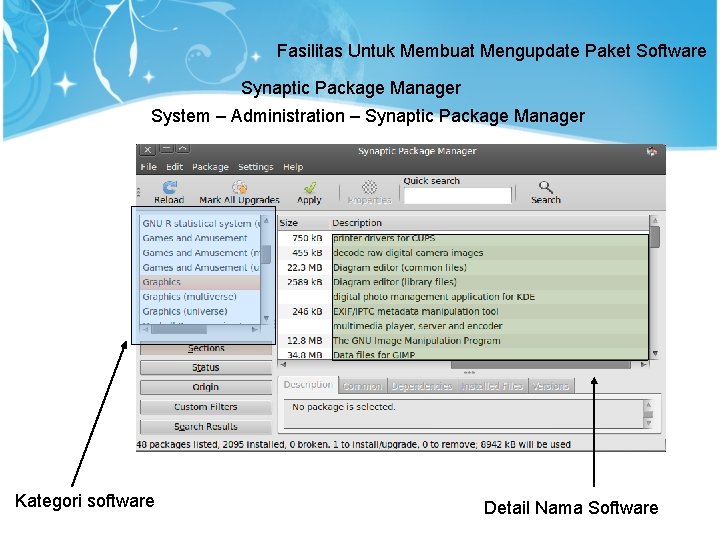Switch to the Versions tab
This screenshot has height=540, width=720.
click(x=551, y=386)
